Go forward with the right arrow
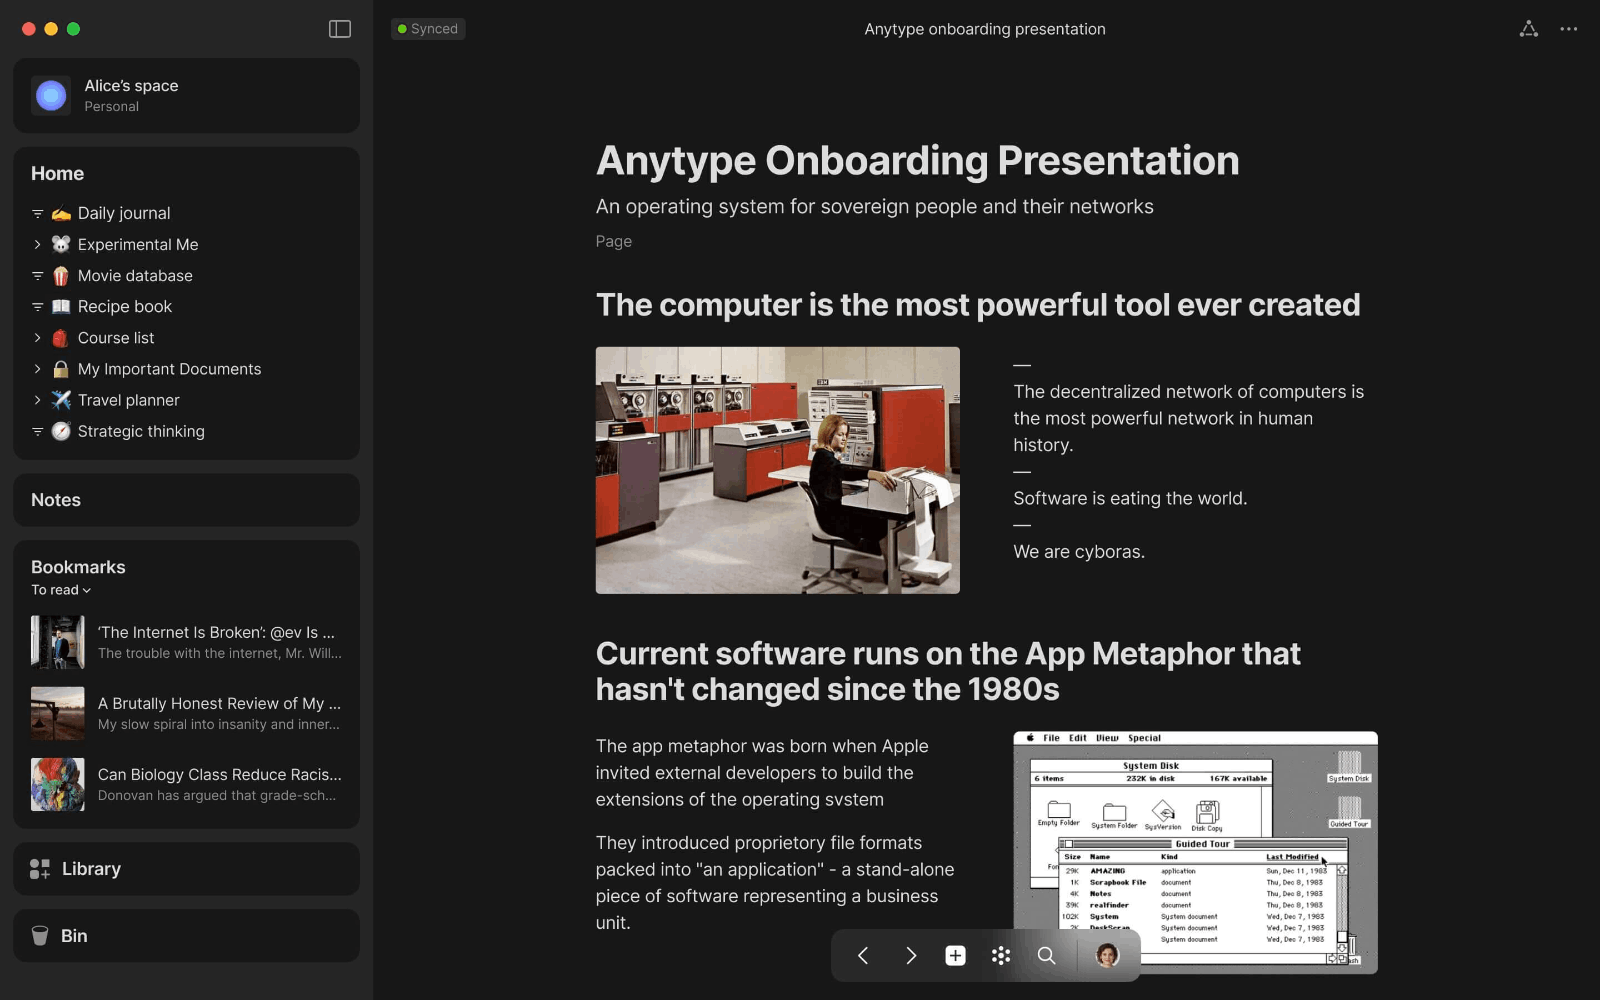Screen dimensions: 1600x1000 coord(910,956)
